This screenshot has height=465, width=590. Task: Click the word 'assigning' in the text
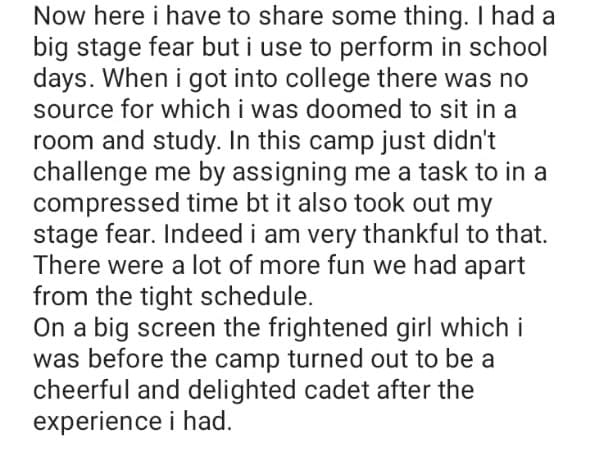tap(289, 173)
